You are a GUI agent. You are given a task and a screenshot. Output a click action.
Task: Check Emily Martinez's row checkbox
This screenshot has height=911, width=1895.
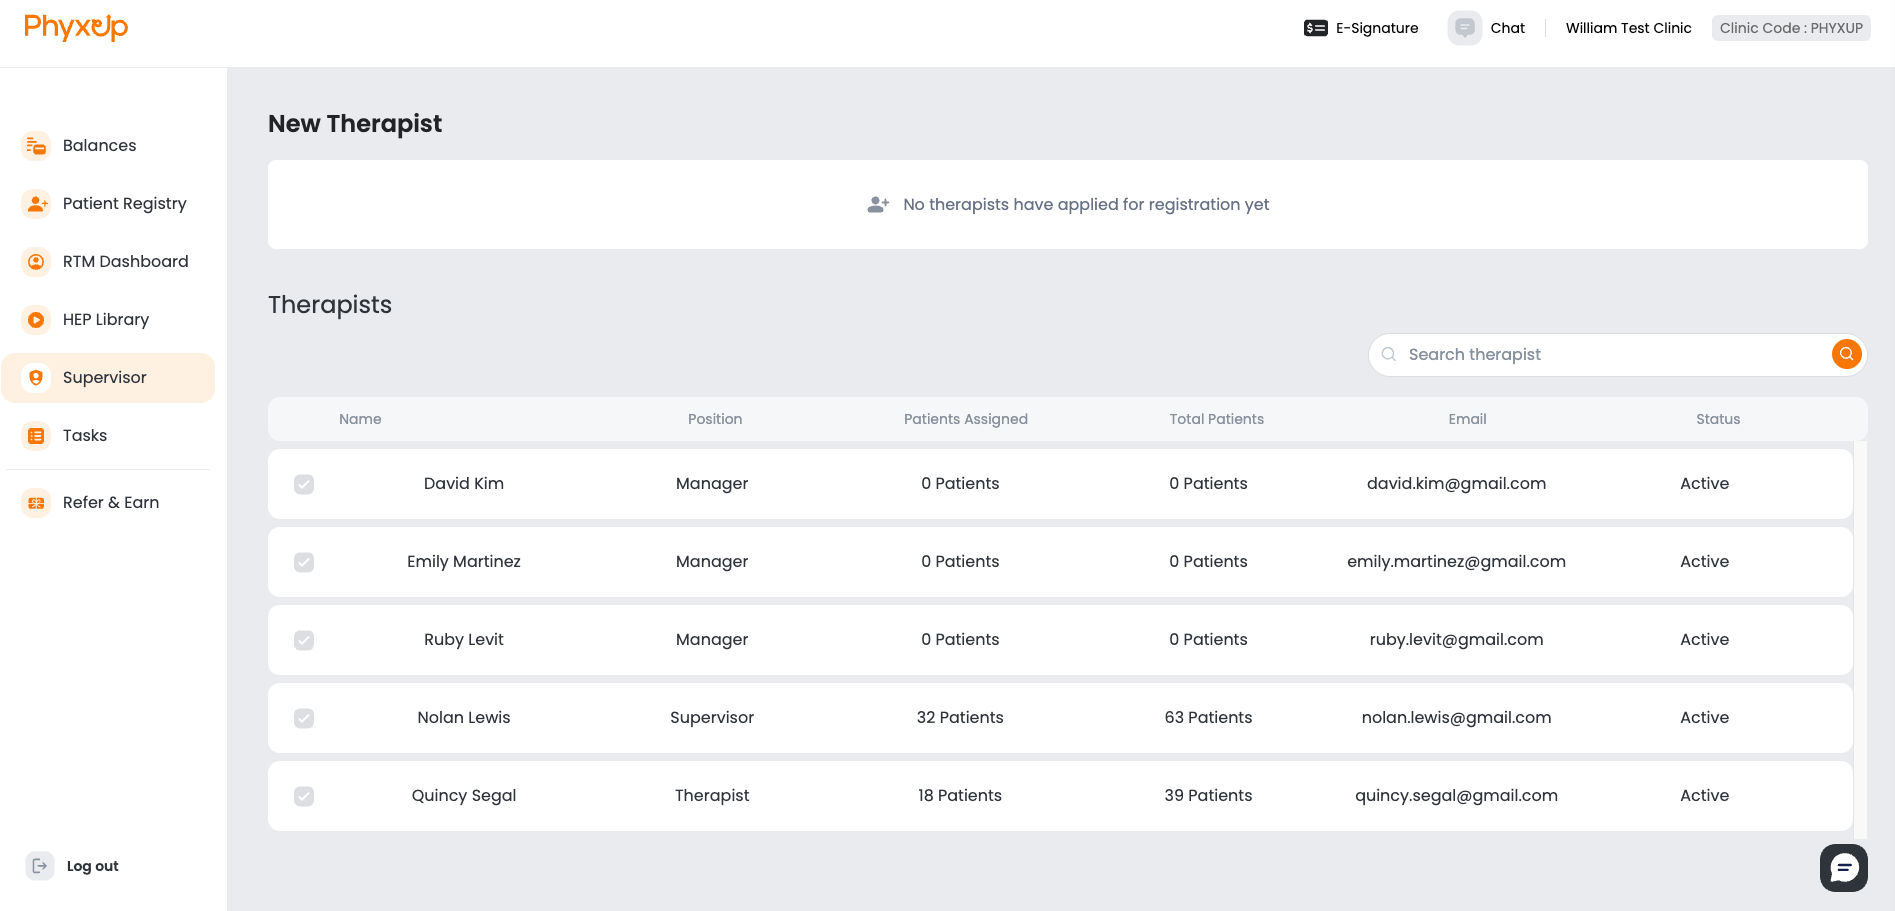[x=304, y=562]
